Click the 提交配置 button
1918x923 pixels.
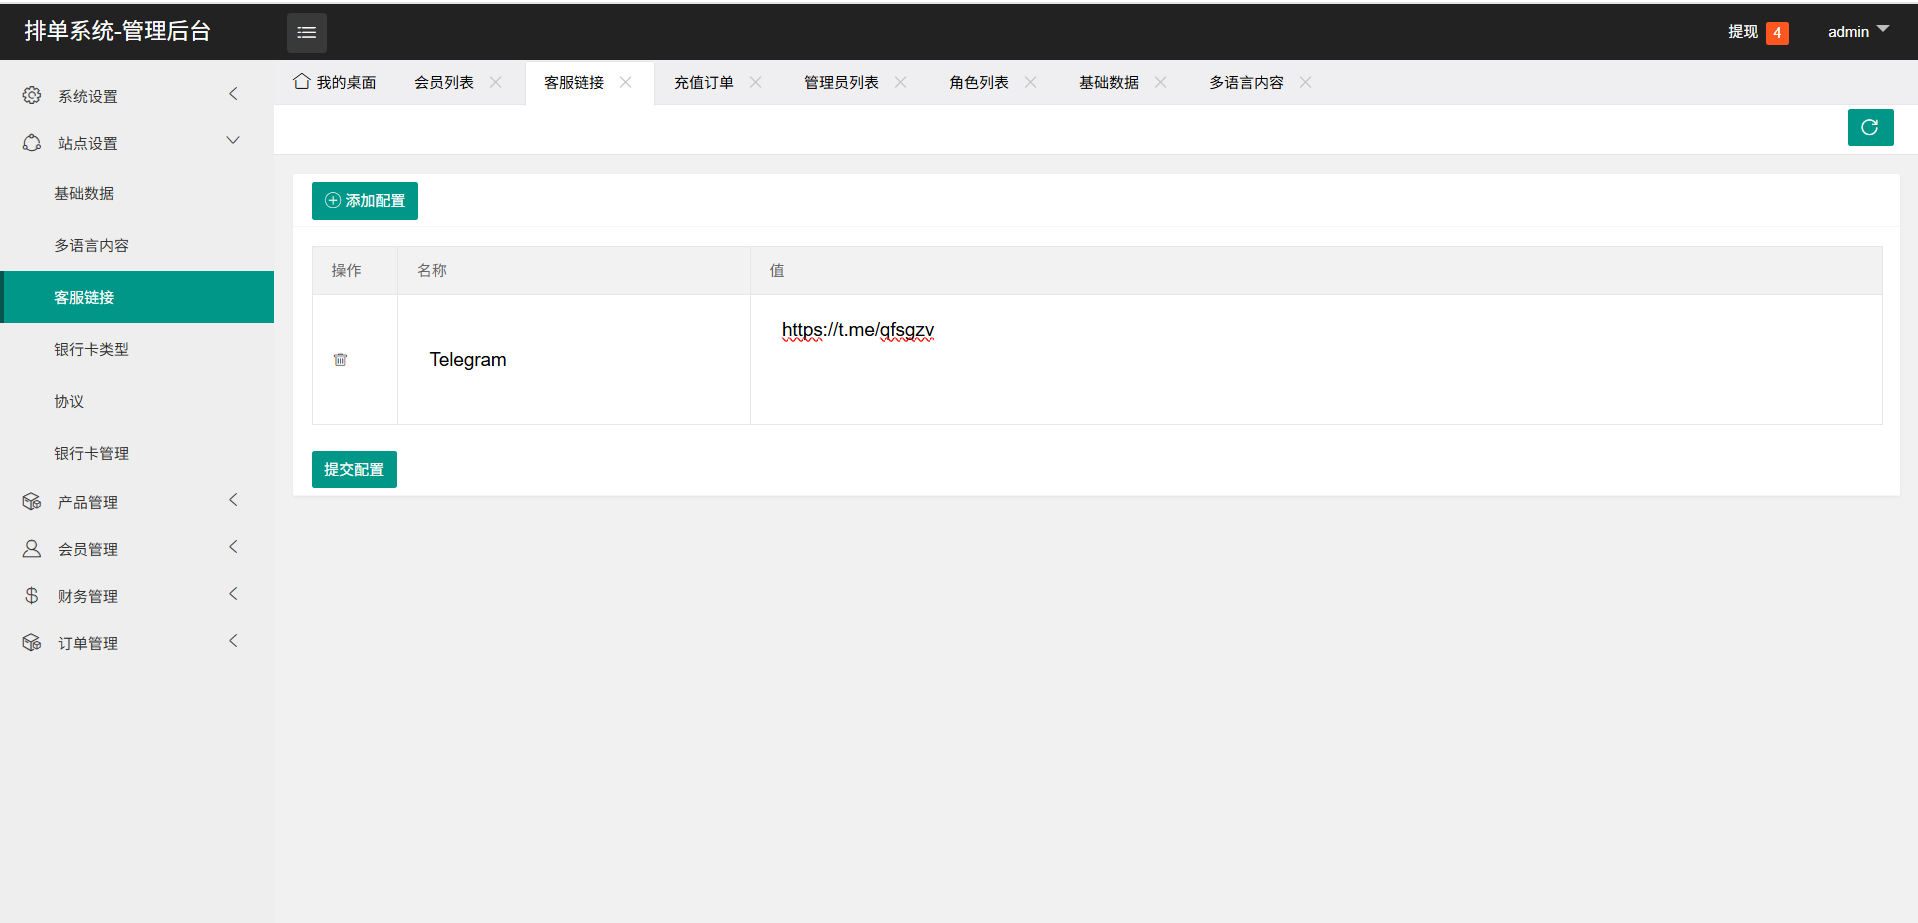(354, 469)
